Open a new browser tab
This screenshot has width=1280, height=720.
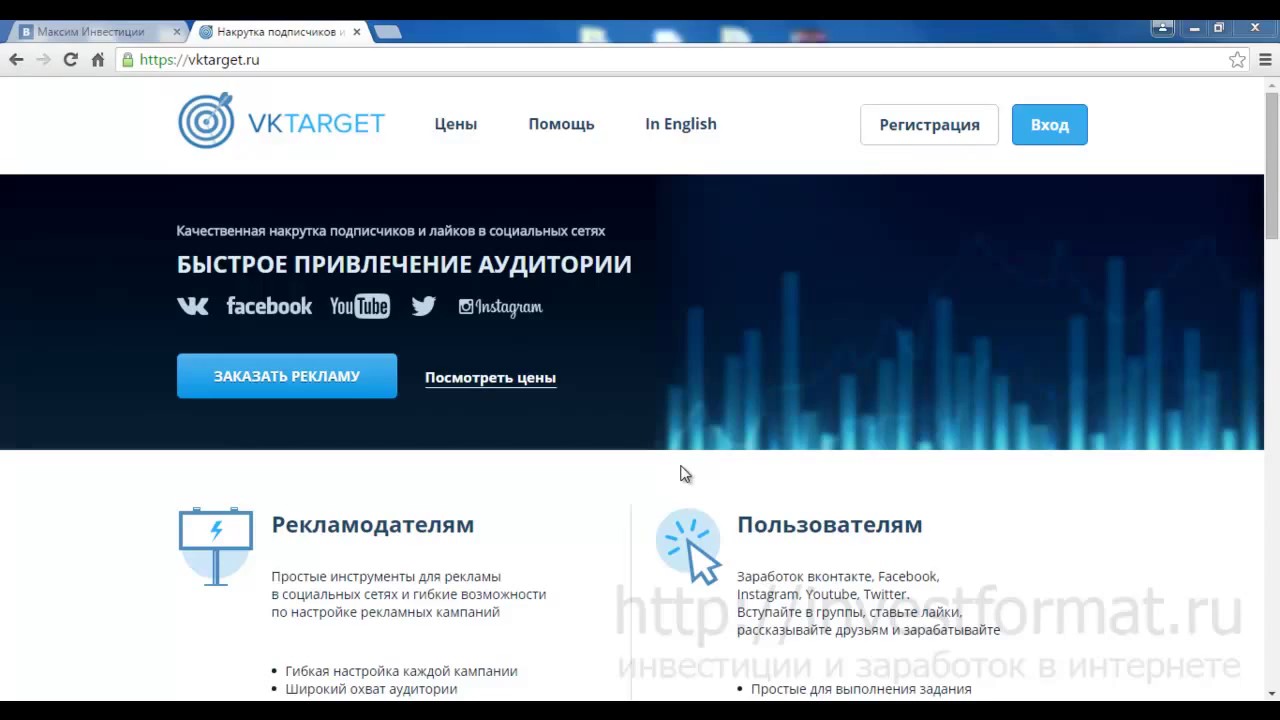(x=388, y=32)
